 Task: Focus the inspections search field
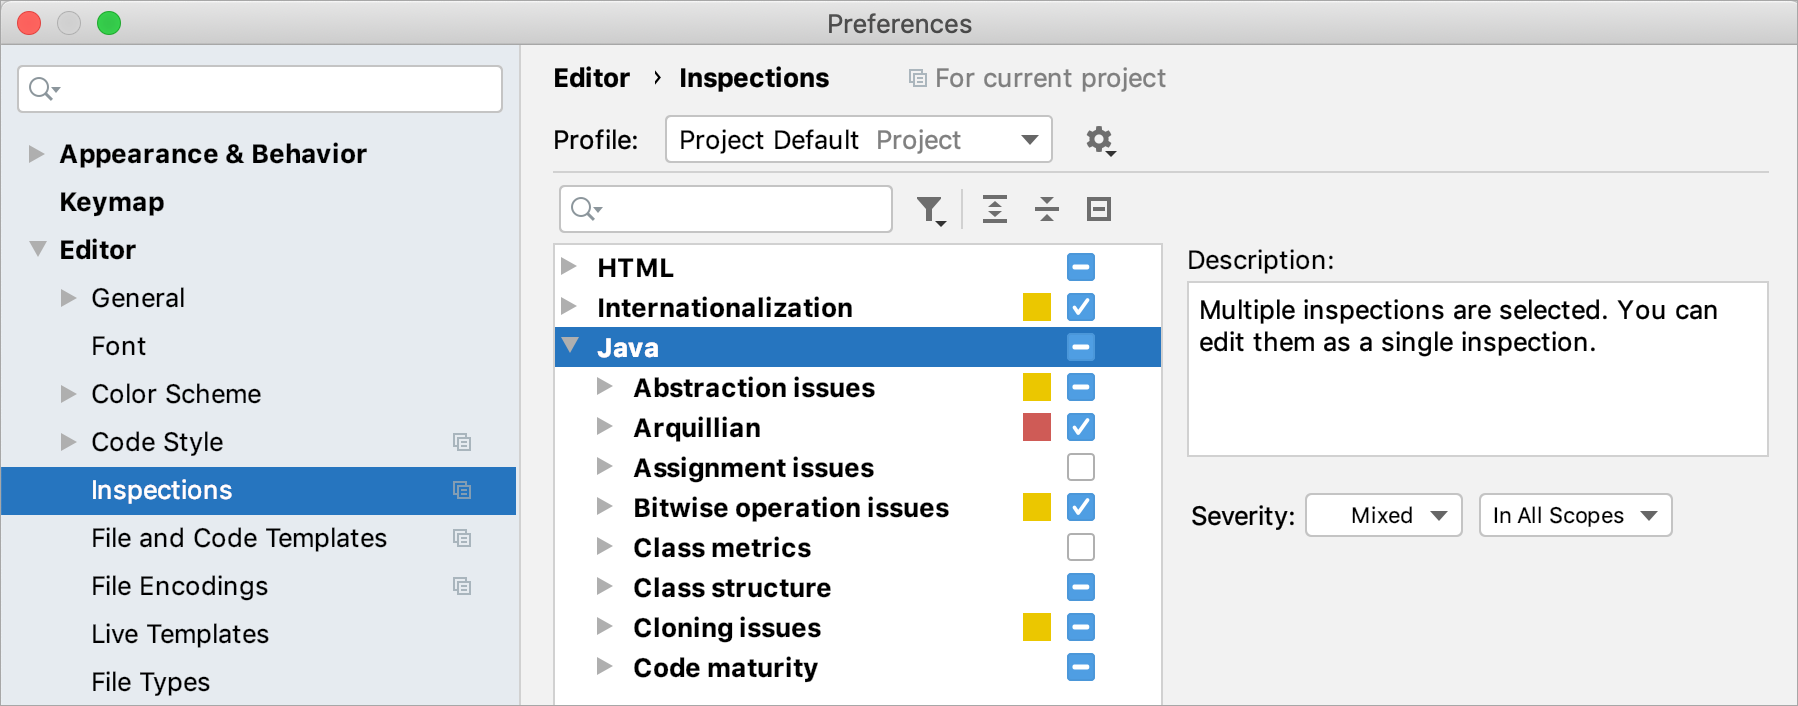click(x=726, y=209)
